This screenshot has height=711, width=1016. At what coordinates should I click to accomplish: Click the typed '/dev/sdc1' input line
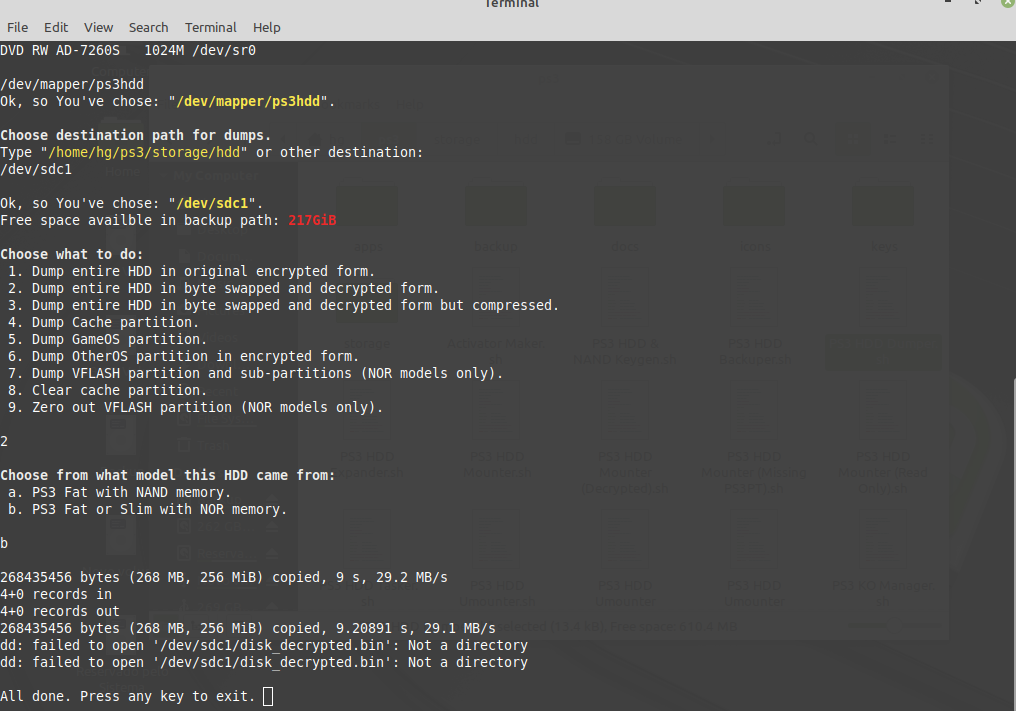point(36,169)
